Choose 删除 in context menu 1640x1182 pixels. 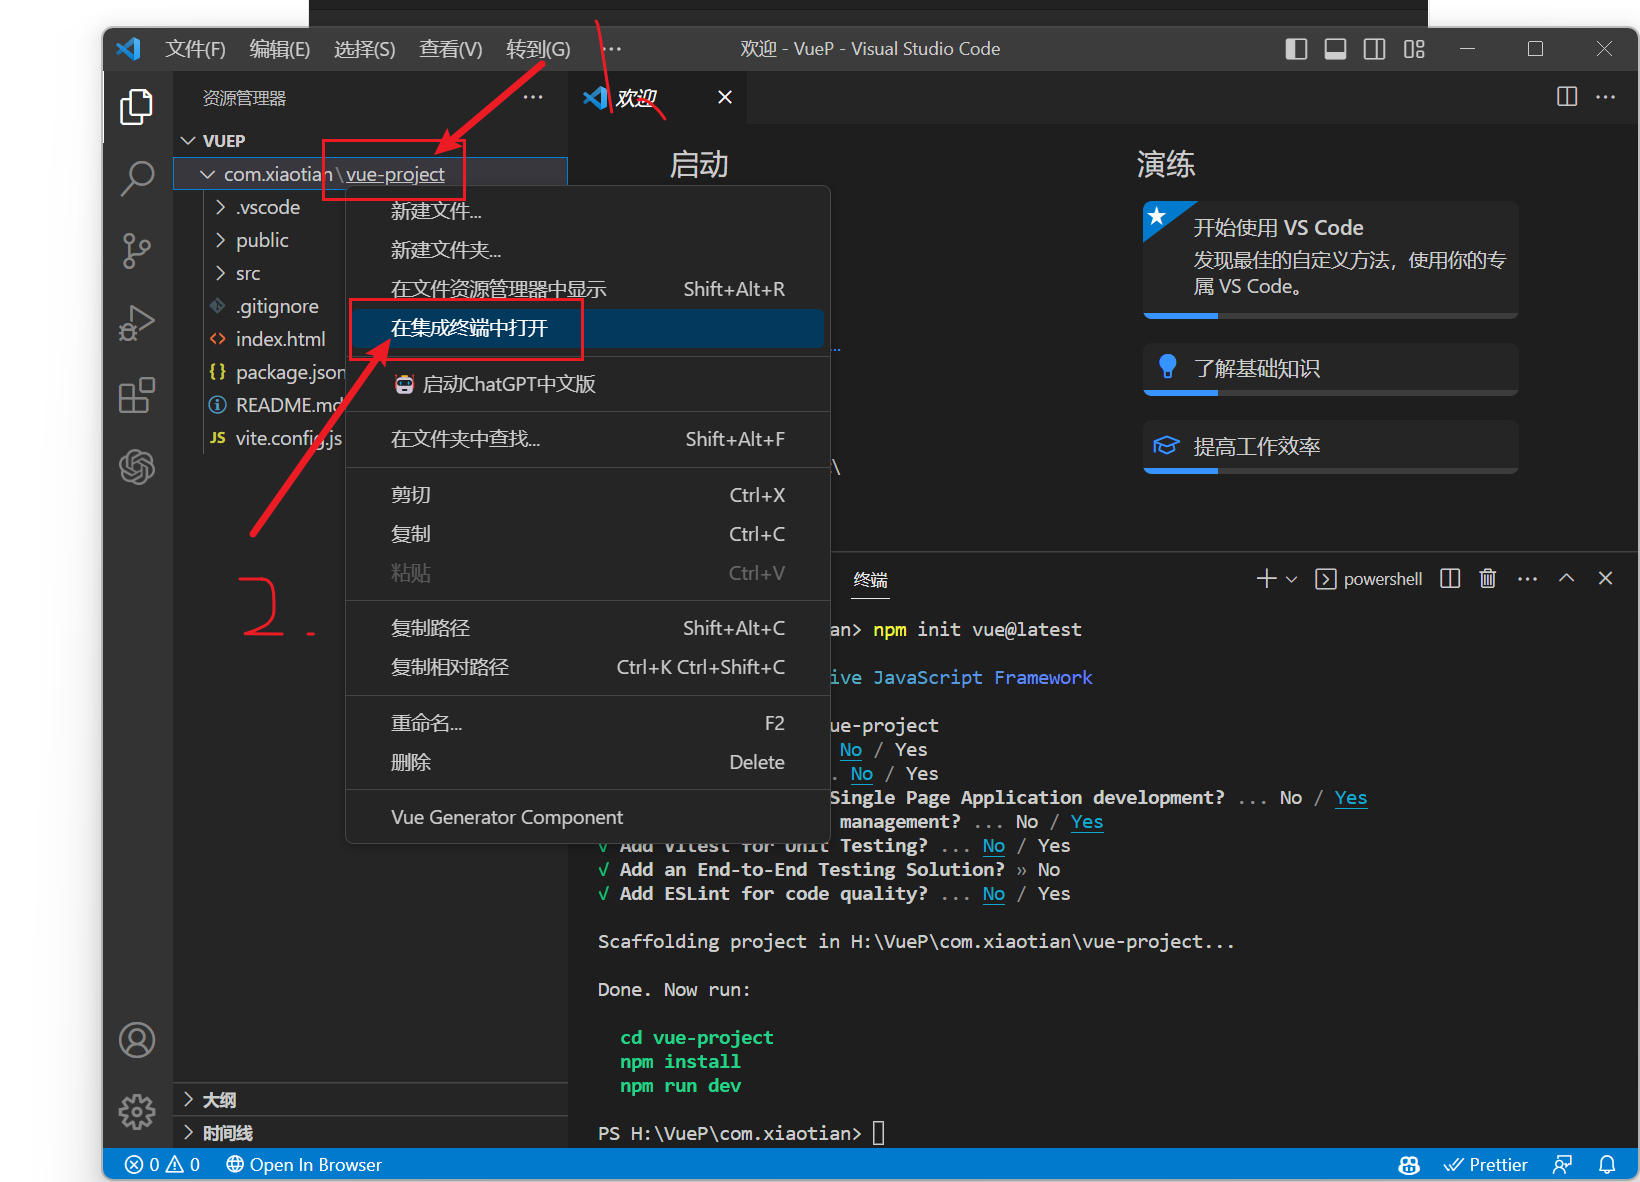588,762
